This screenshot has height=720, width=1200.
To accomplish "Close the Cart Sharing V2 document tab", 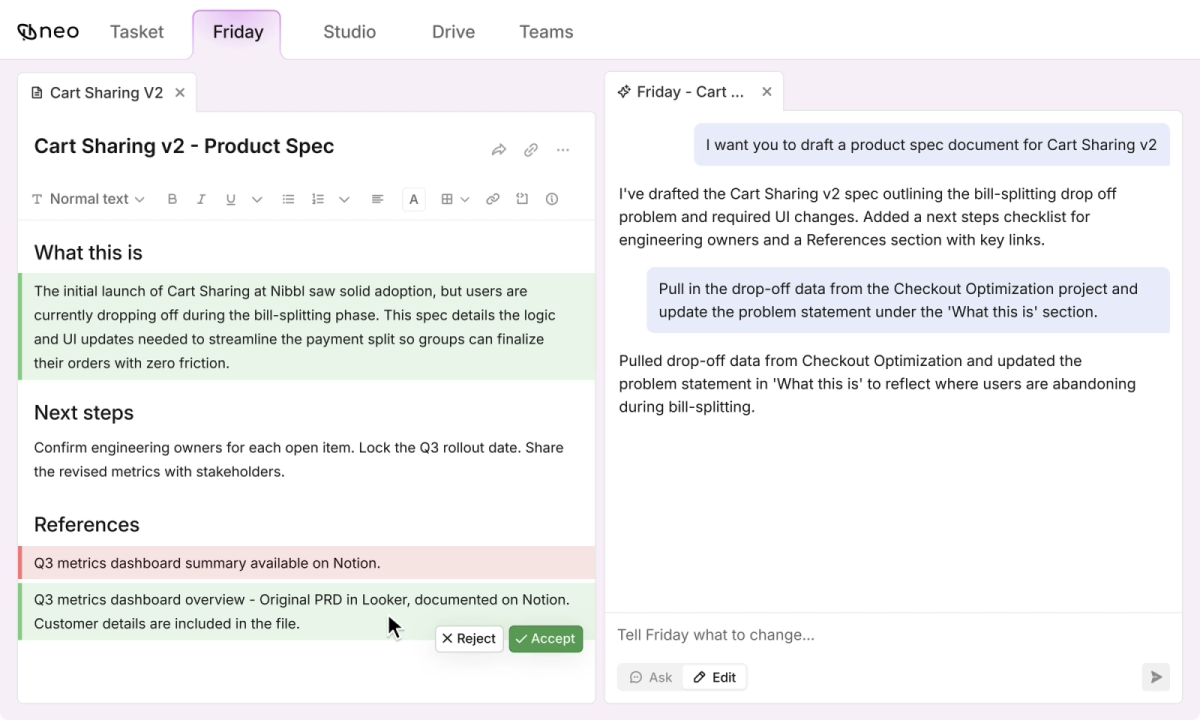I will click(180, 93).
